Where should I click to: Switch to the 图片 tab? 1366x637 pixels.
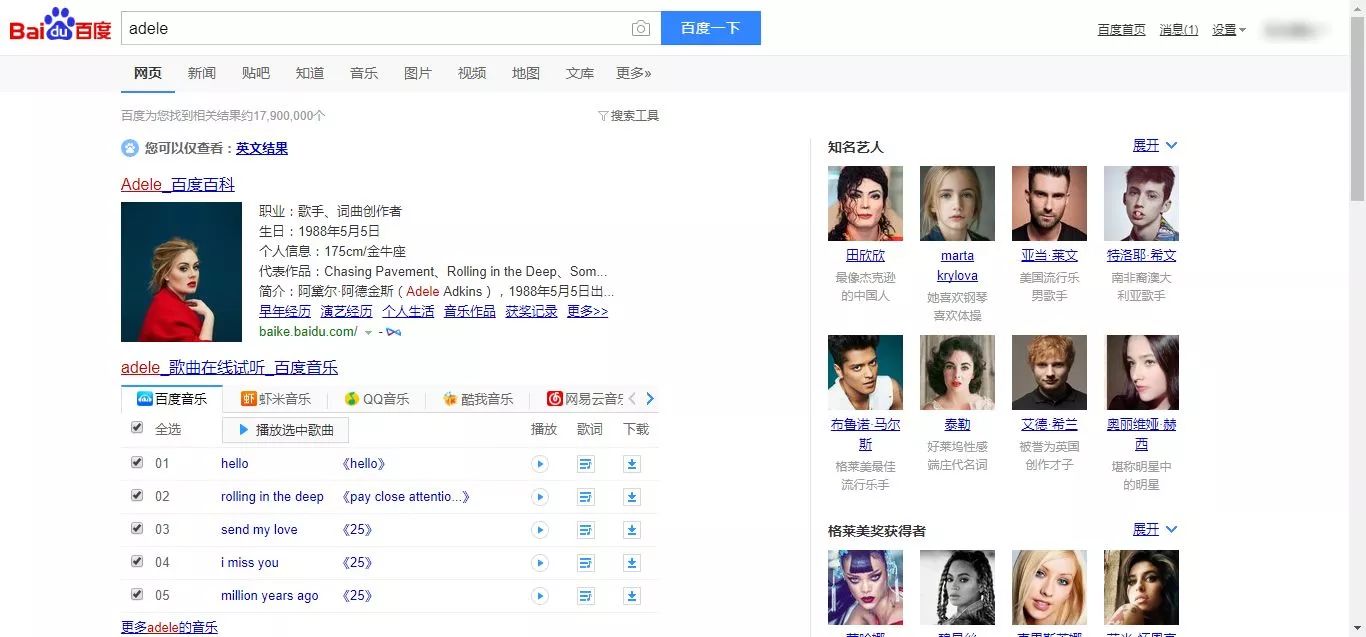418,73
